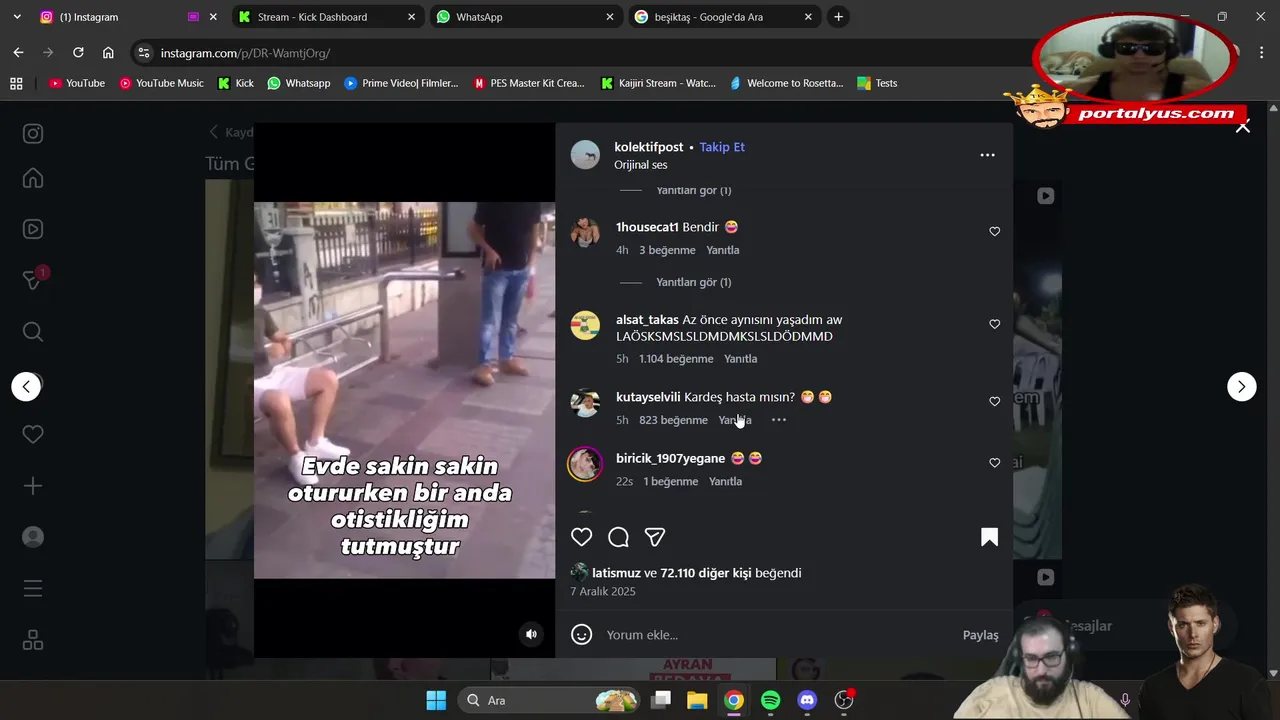This screenshot has height=720, width=1280.
Task: Open options dots on kutayselvili comment
Action: (778, 420)
